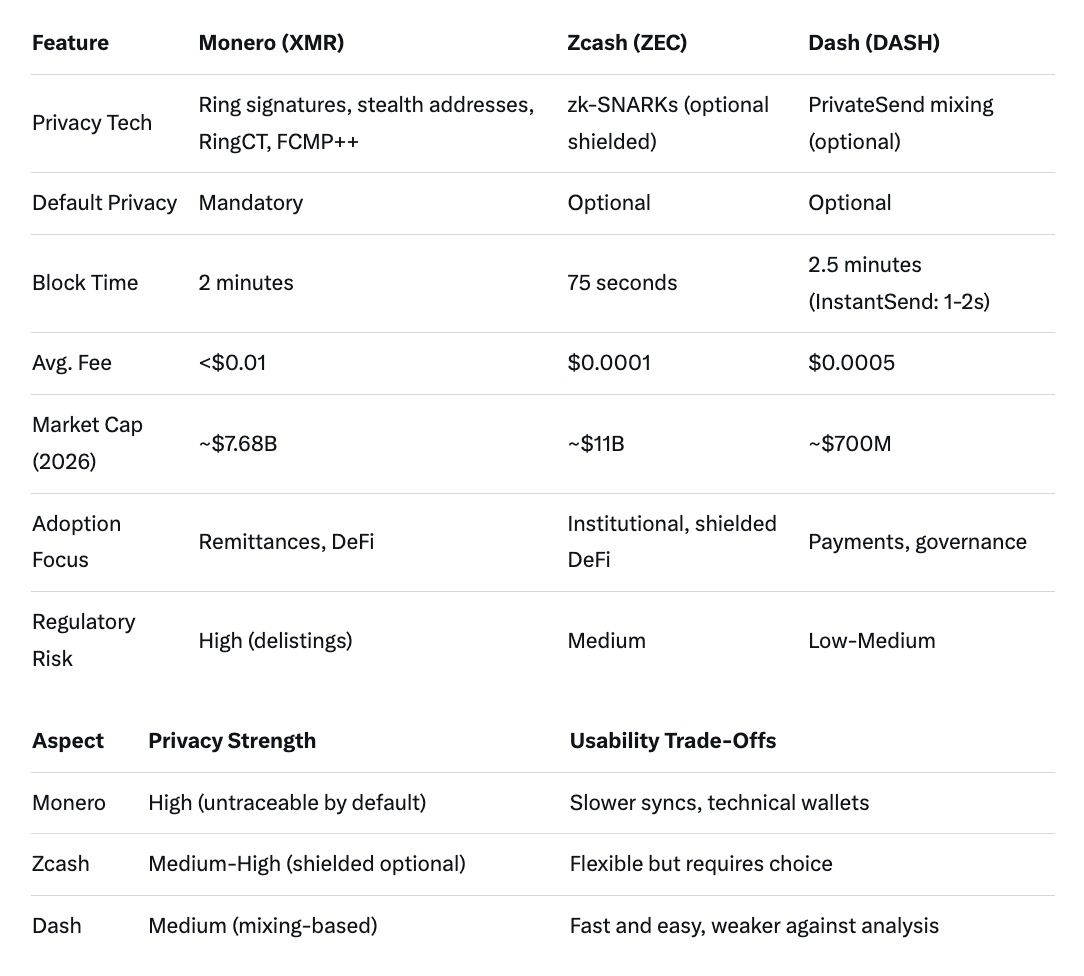Select the Privacy Tech row label

pos(92,123)
